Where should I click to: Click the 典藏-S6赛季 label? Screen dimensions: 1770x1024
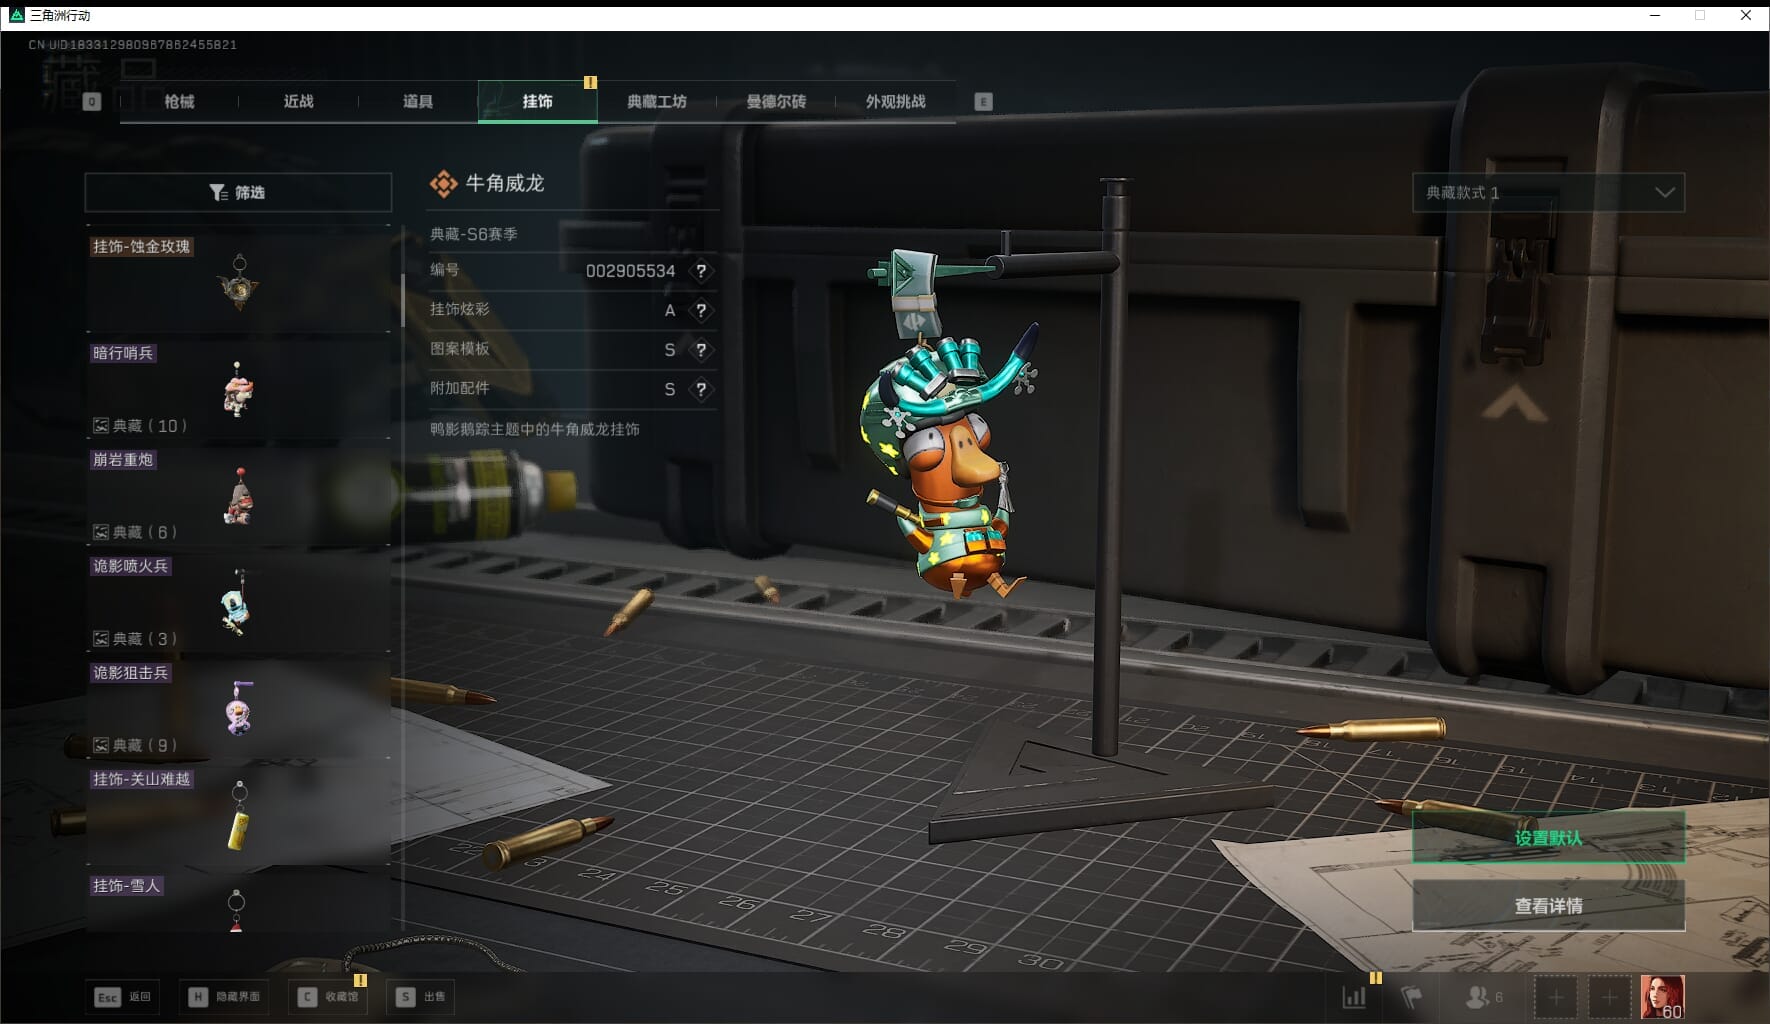tap(474, 234)
